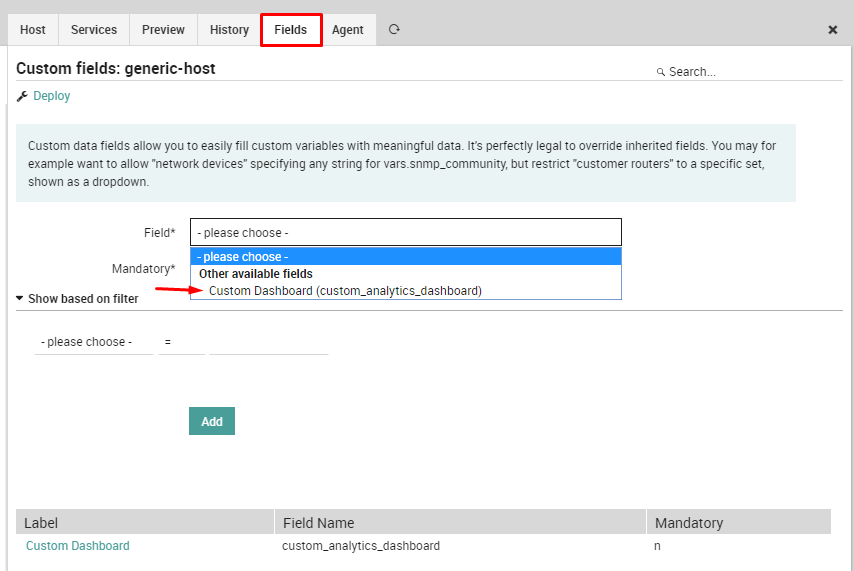The width and height of the screenshot is (854, 571).
Task: Open the Host tab
Action: coord(33,30)
